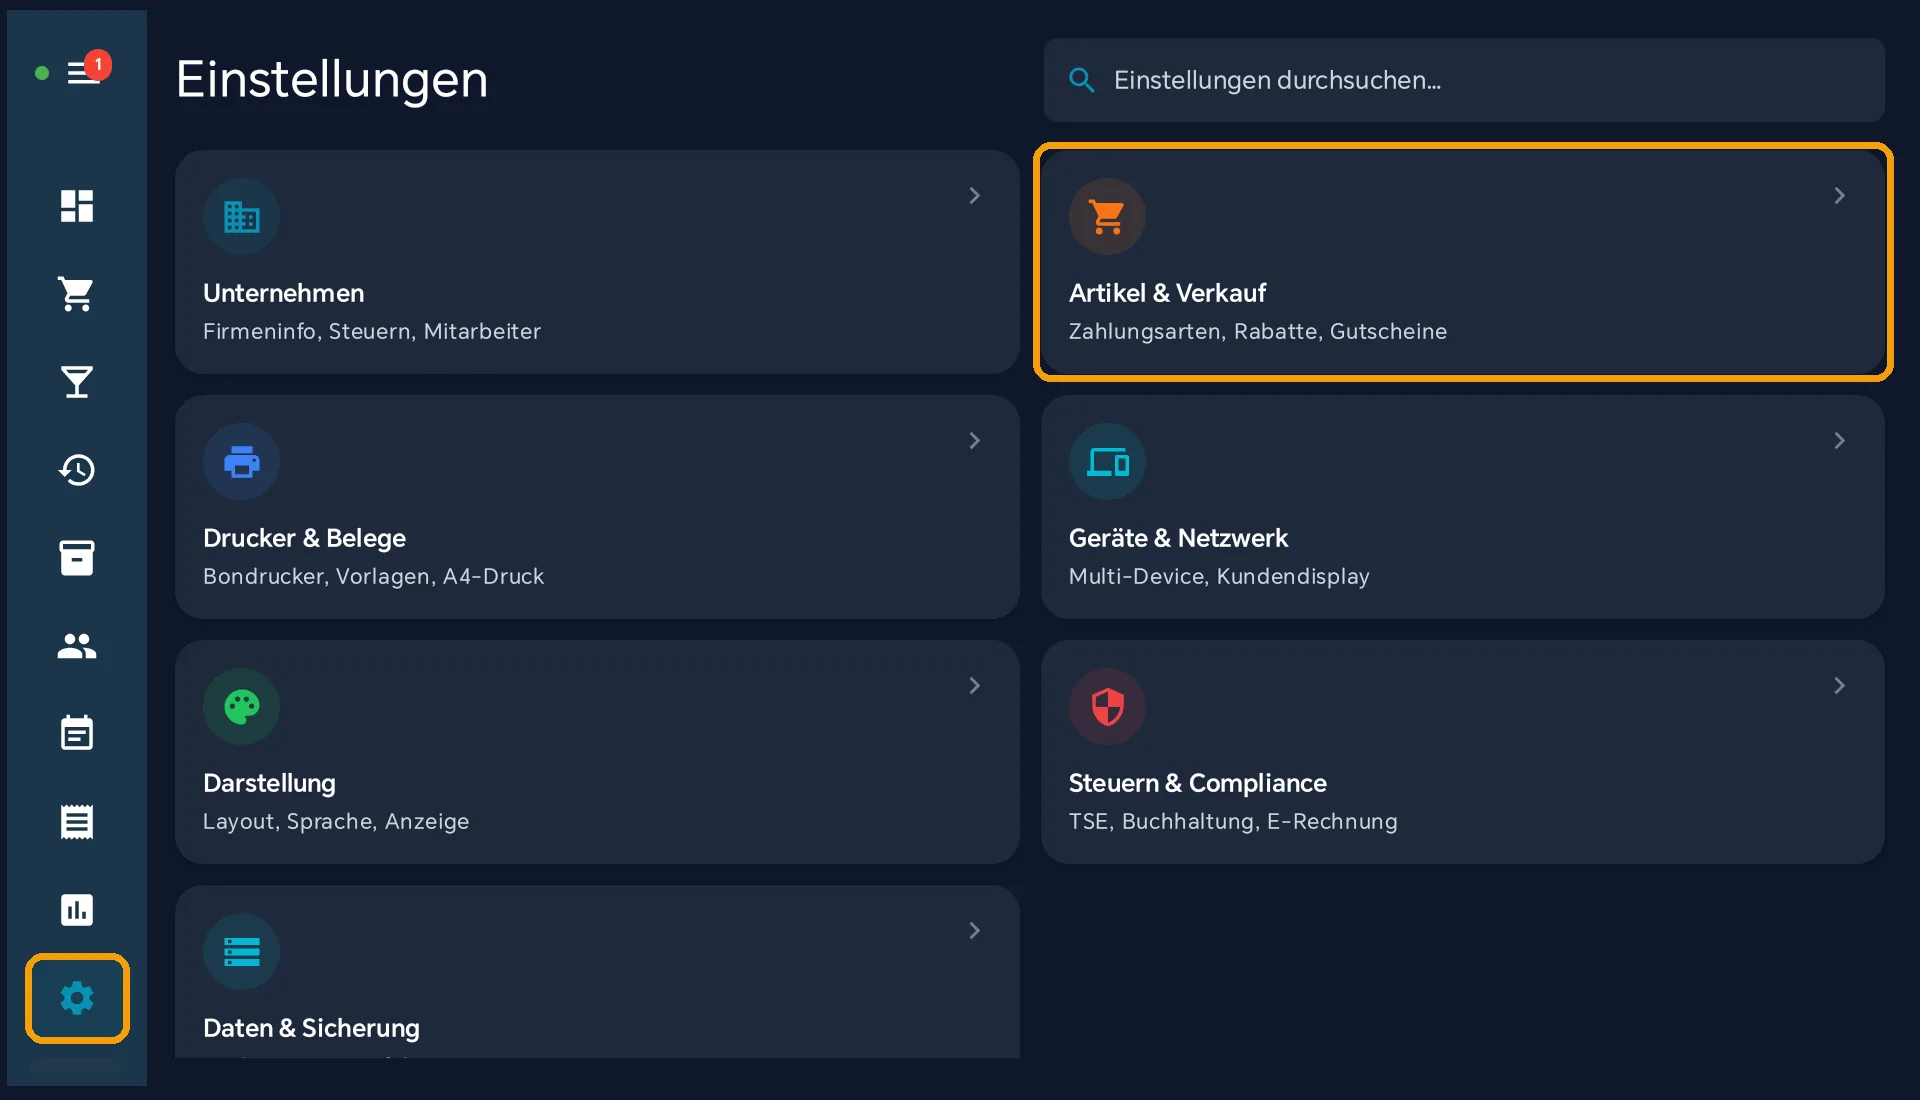Open the Artikel & Verkauf card title
Screen dimensions: 1920x1100
[1167, 293]
